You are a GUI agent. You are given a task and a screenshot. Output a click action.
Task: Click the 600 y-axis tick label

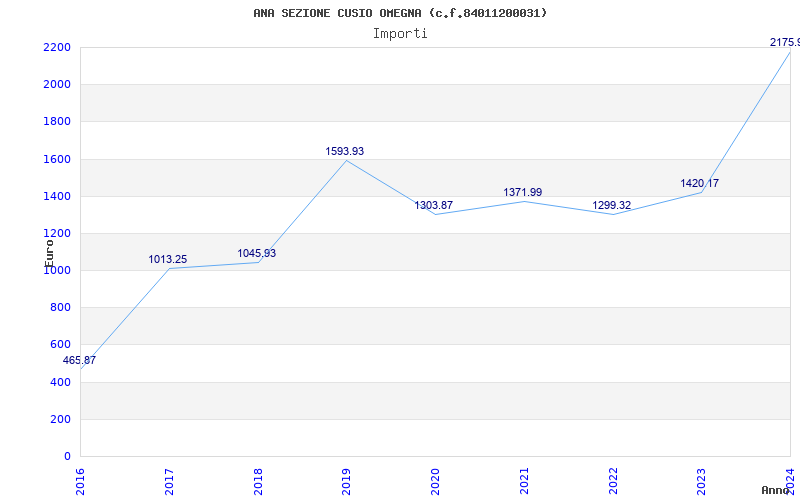(x=60, y=345)
